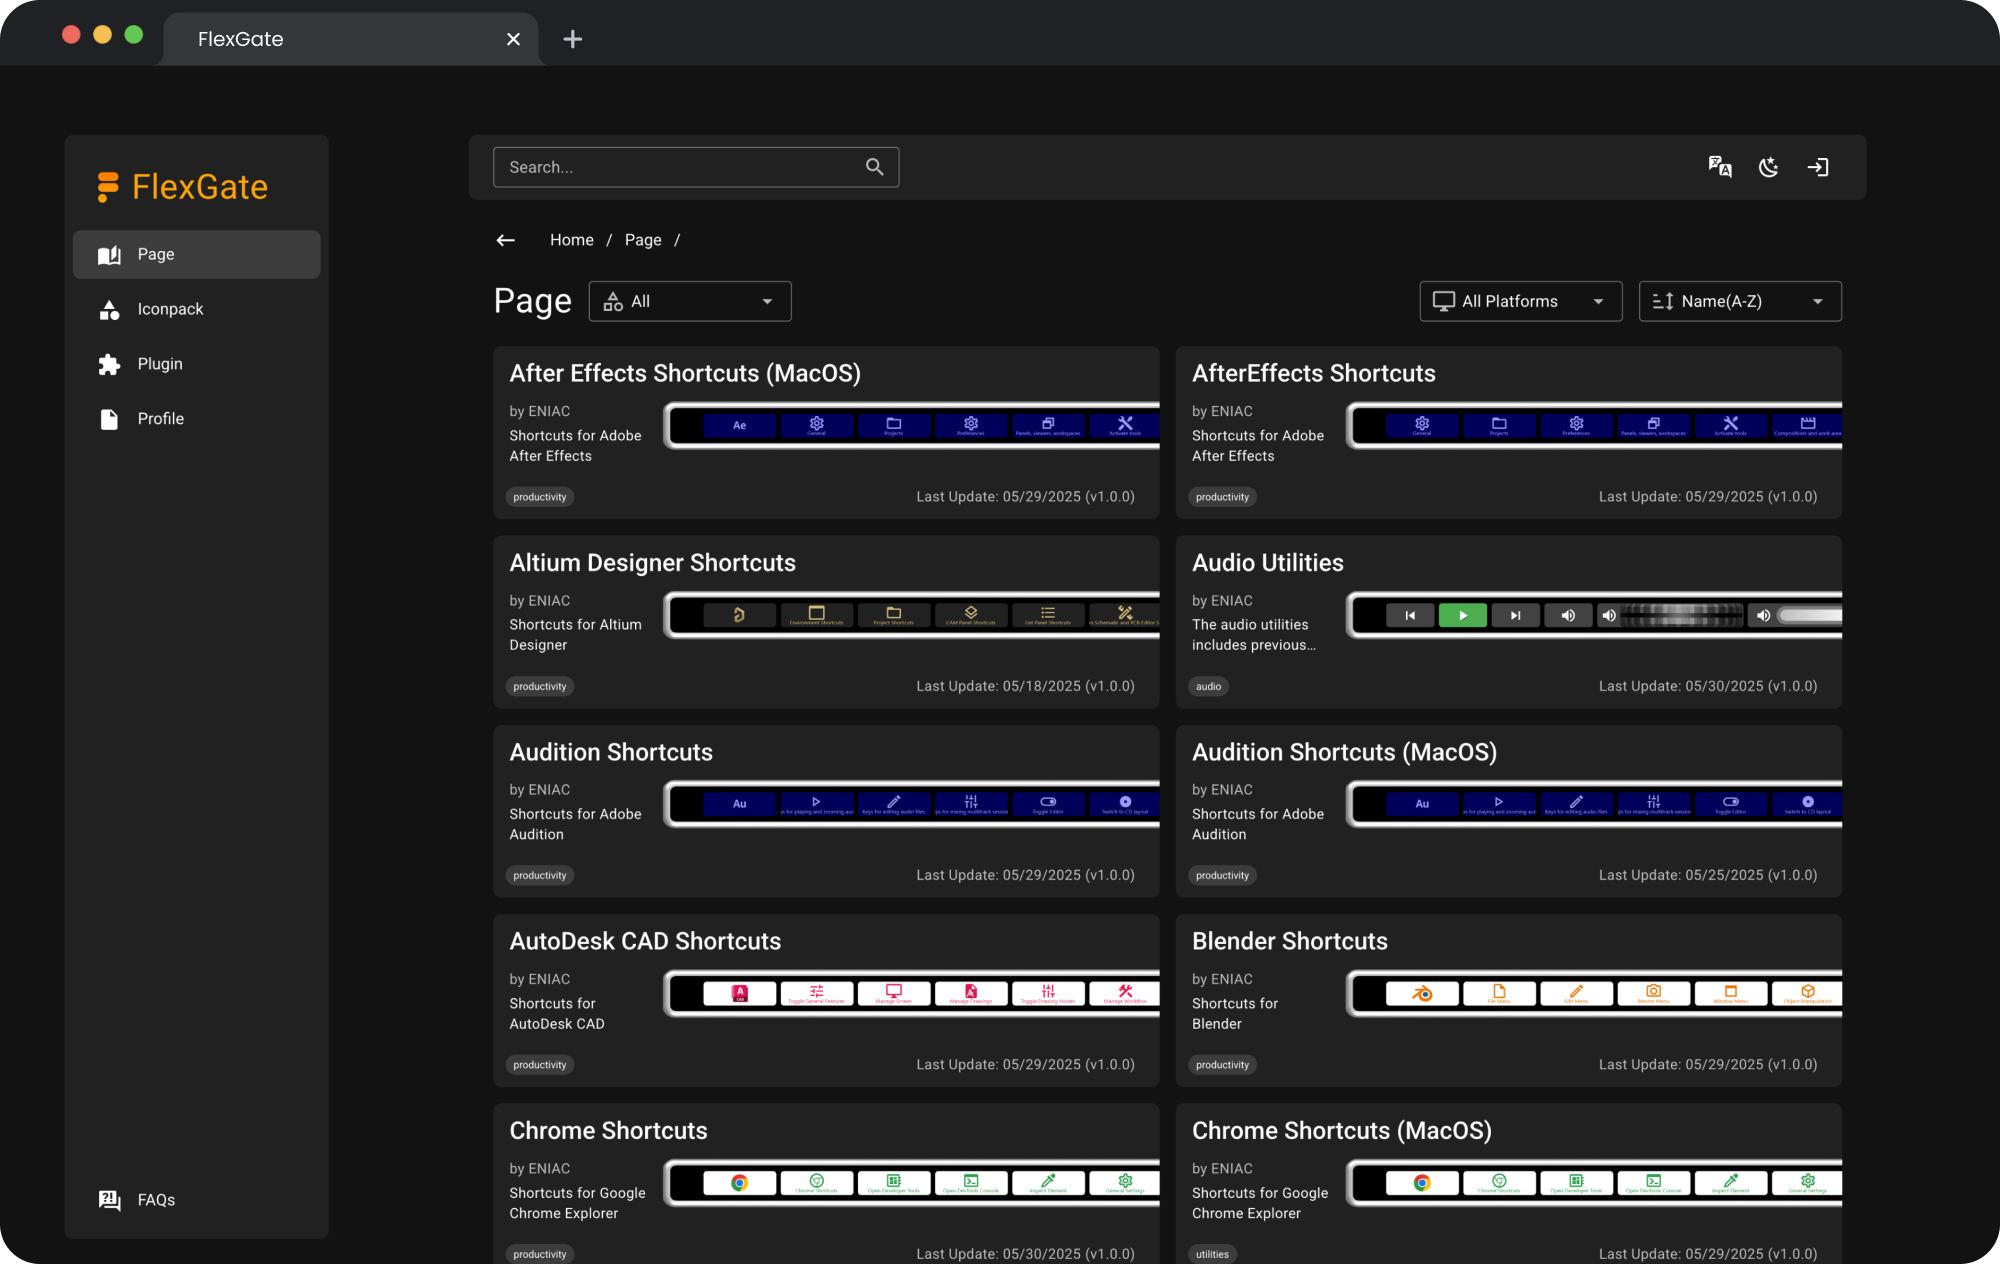Click the back arrow in breadcrumb
The image size is (2000, 1264).
pos(506,240)
